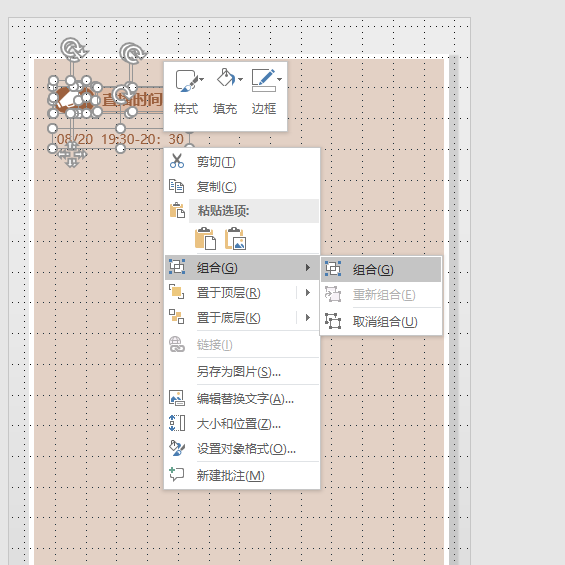Open the Fill (填充) dropdown arrow
This screenshot has width=565, height=565.
[240, 79]
